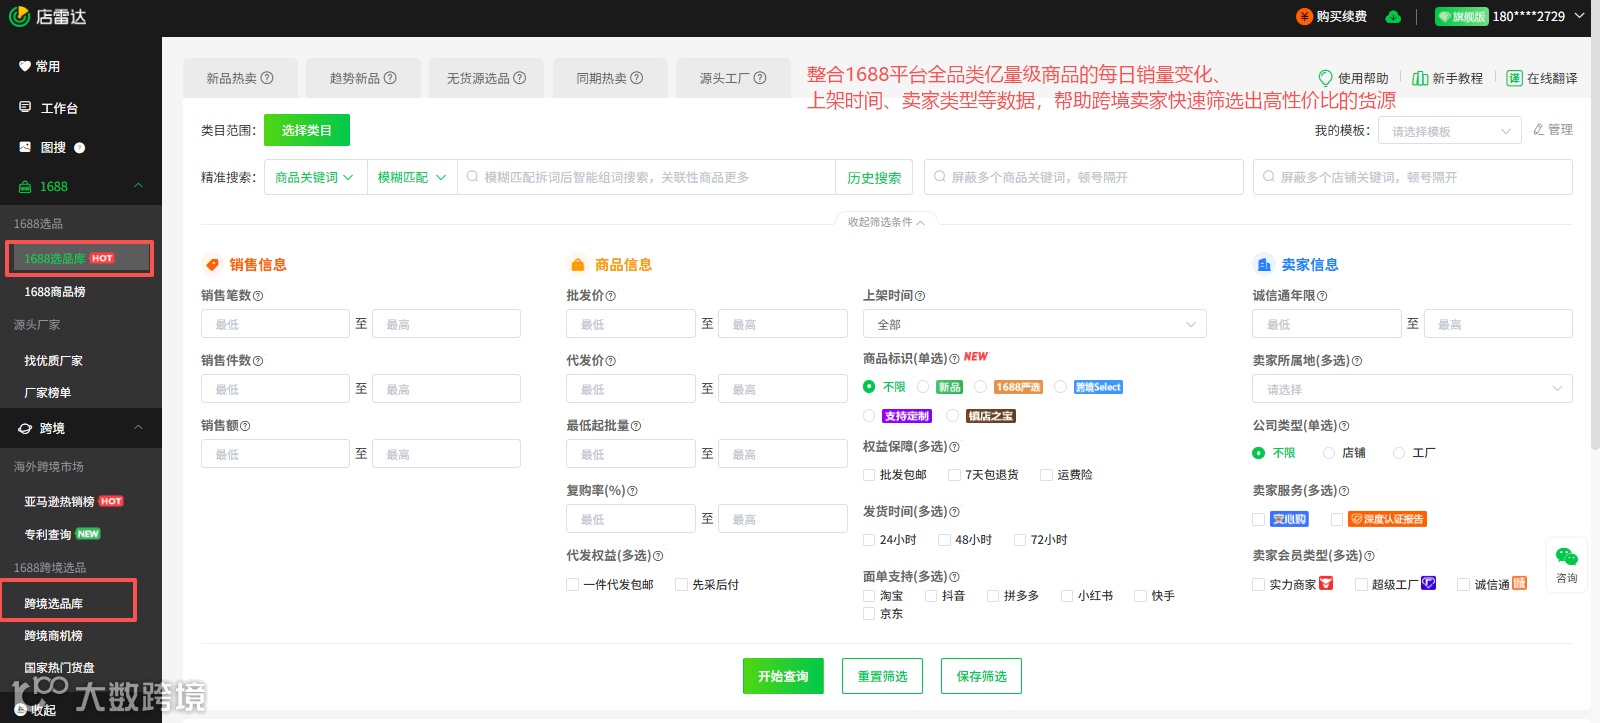Check the 7天包退货 checkbox
1600x723 pixels.
click(x=955, y=475)
